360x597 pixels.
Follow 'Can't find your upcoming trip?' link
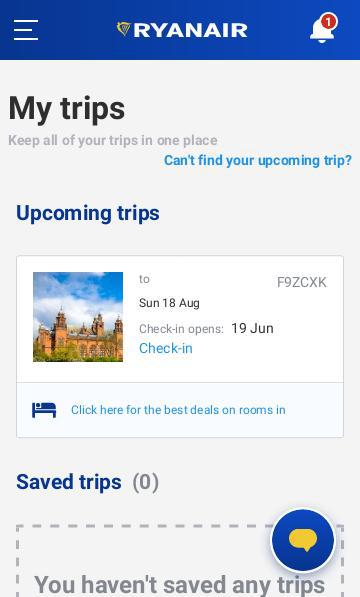258,160
